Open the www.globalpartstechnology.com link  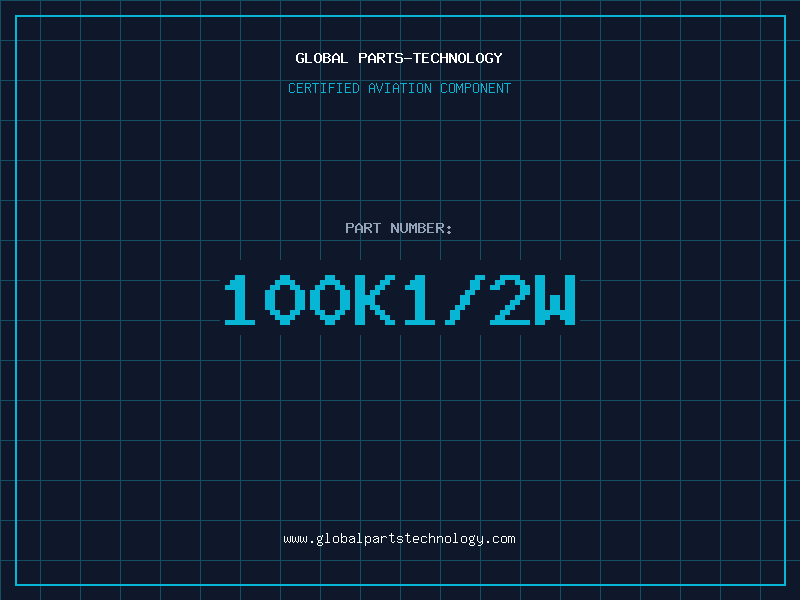[399, 539]
